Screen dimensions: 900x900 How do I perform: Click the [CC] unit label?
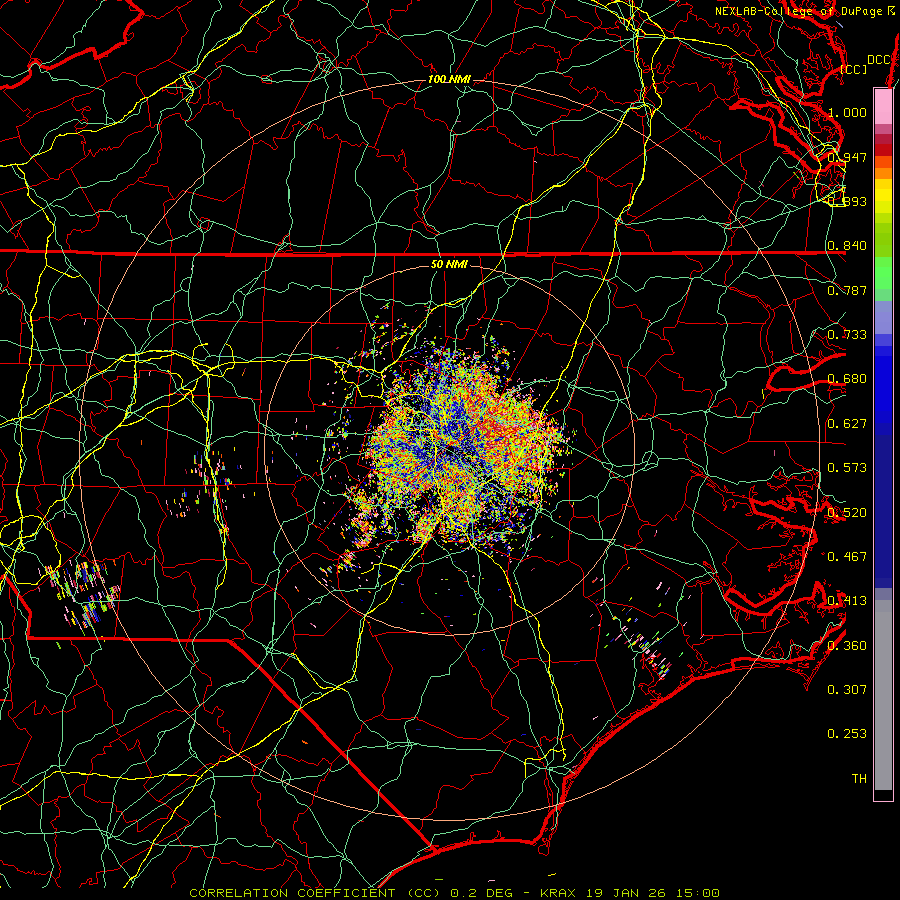[x=854, y=69]
